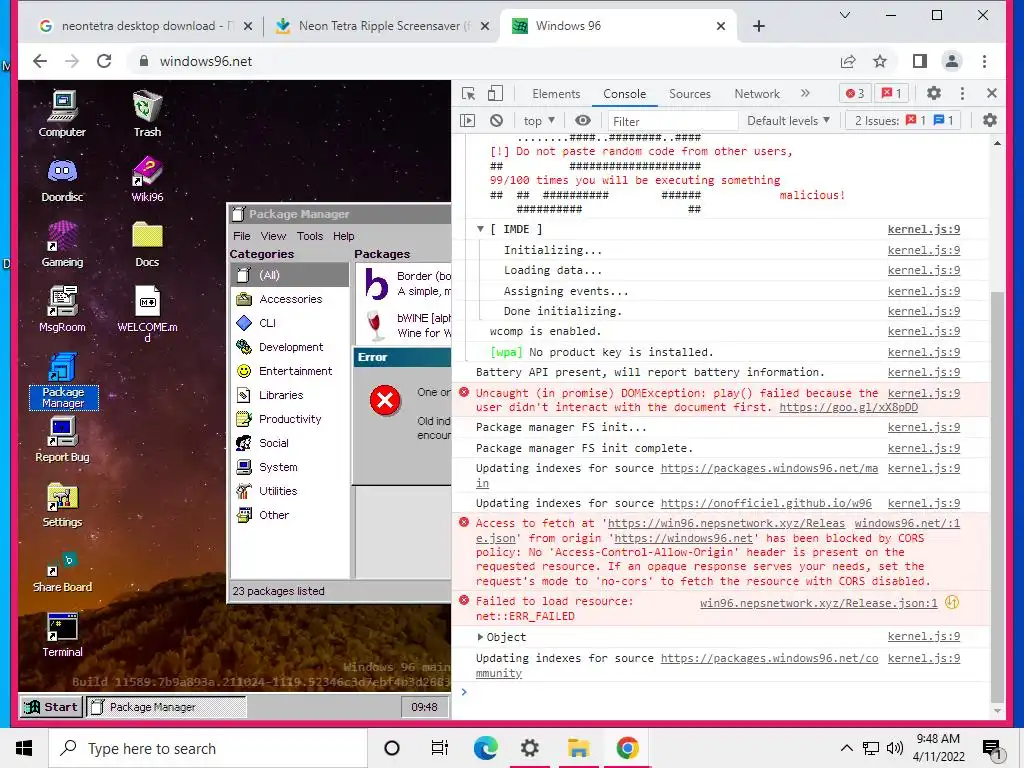This screenshot has height=768, width=1024.
Task: Select the Utilities category
Action: pyautogui.click(x=289, y=491)
